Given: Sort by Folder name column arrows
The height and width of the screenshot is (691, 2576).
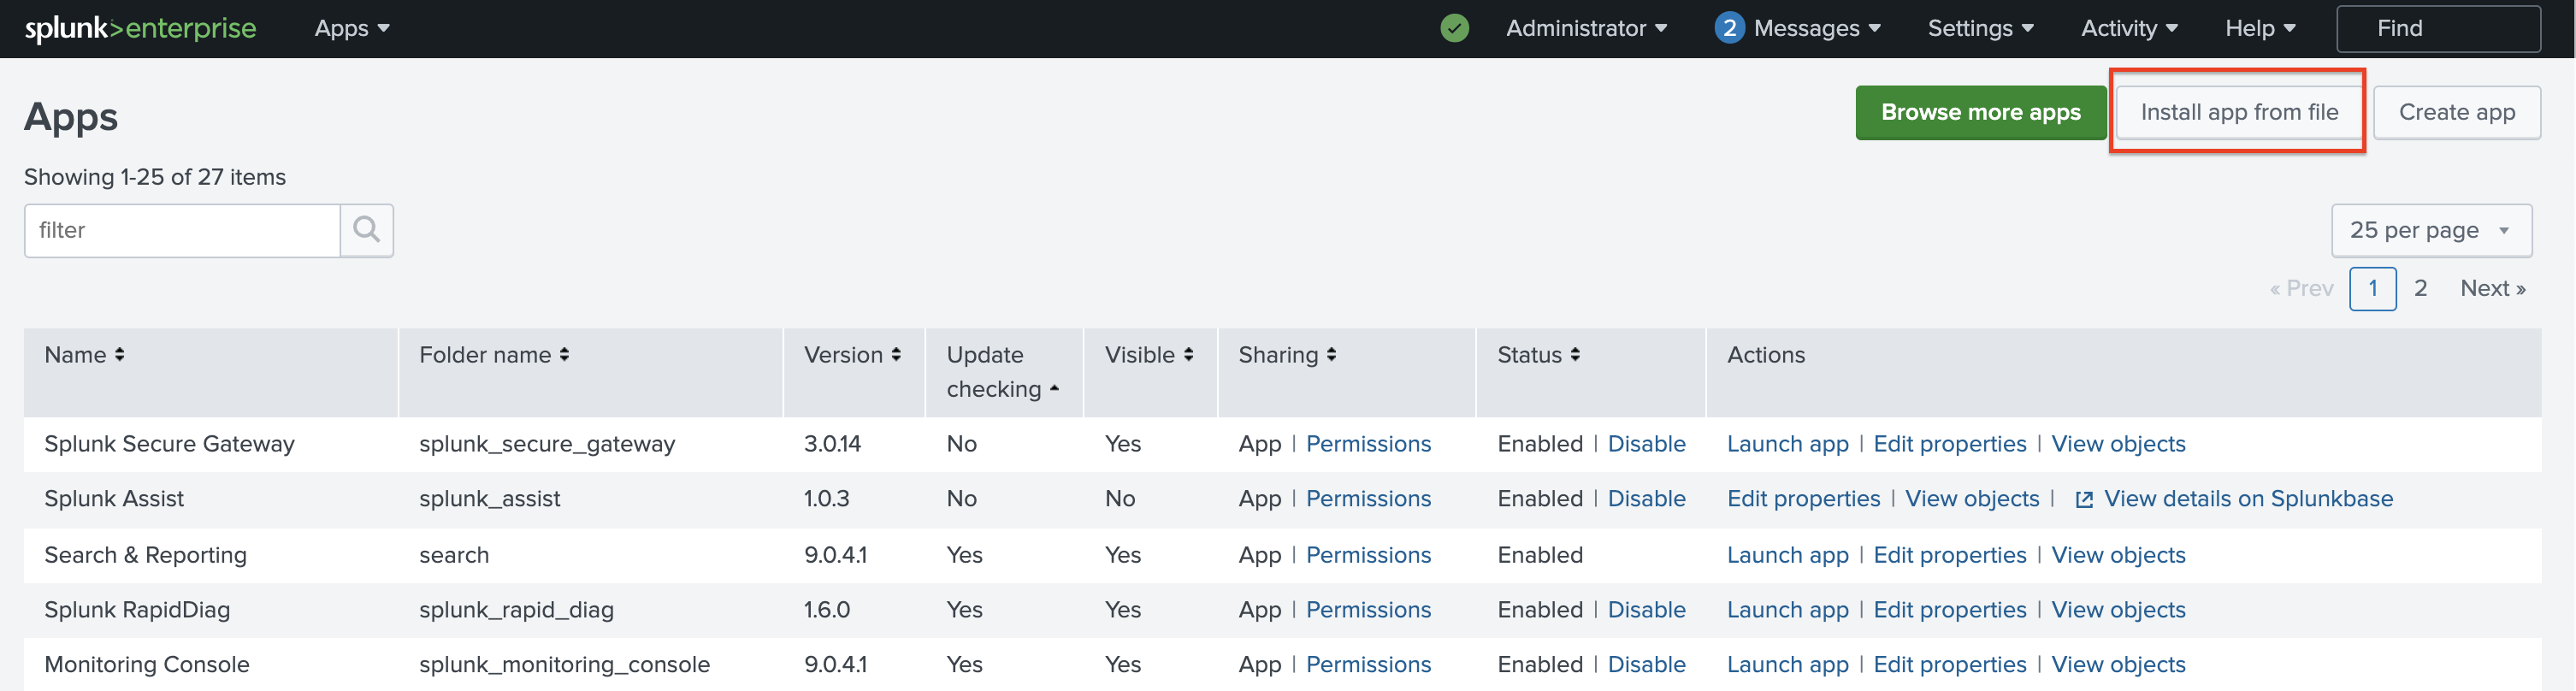Looking at the screenshot, I should pyautogui.click(x=564, y=355).
